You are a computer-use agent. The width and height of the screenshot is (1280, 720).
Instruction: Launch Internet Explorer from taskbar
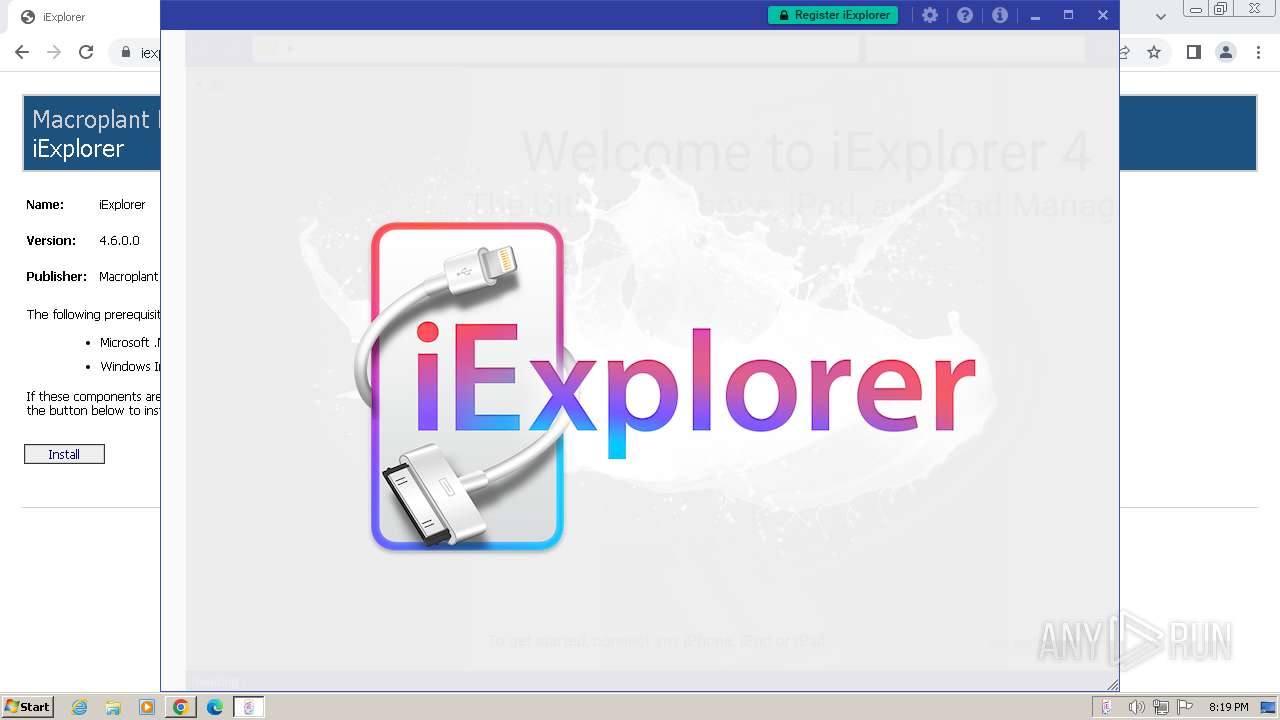pyautogui.click(x=79, y=707)
